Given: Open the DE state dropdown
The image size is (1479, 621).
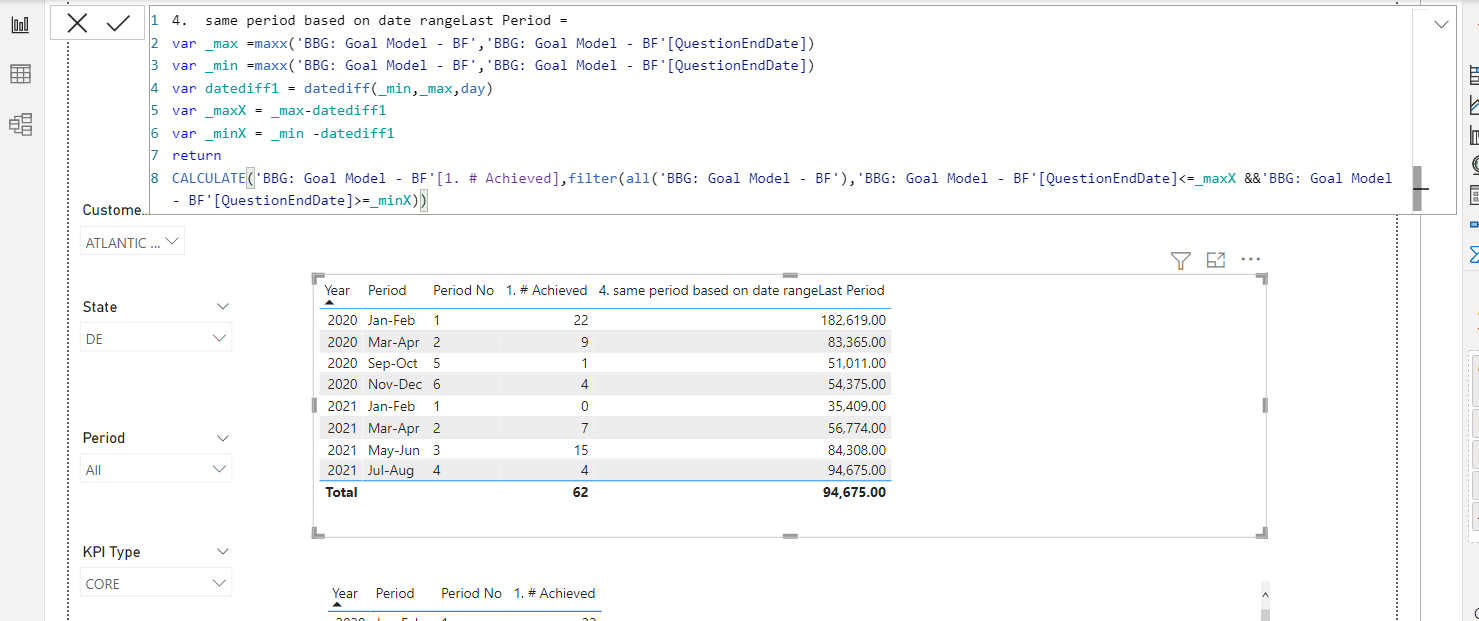Looking at the screenshot, I should click(x=156, y=339).
